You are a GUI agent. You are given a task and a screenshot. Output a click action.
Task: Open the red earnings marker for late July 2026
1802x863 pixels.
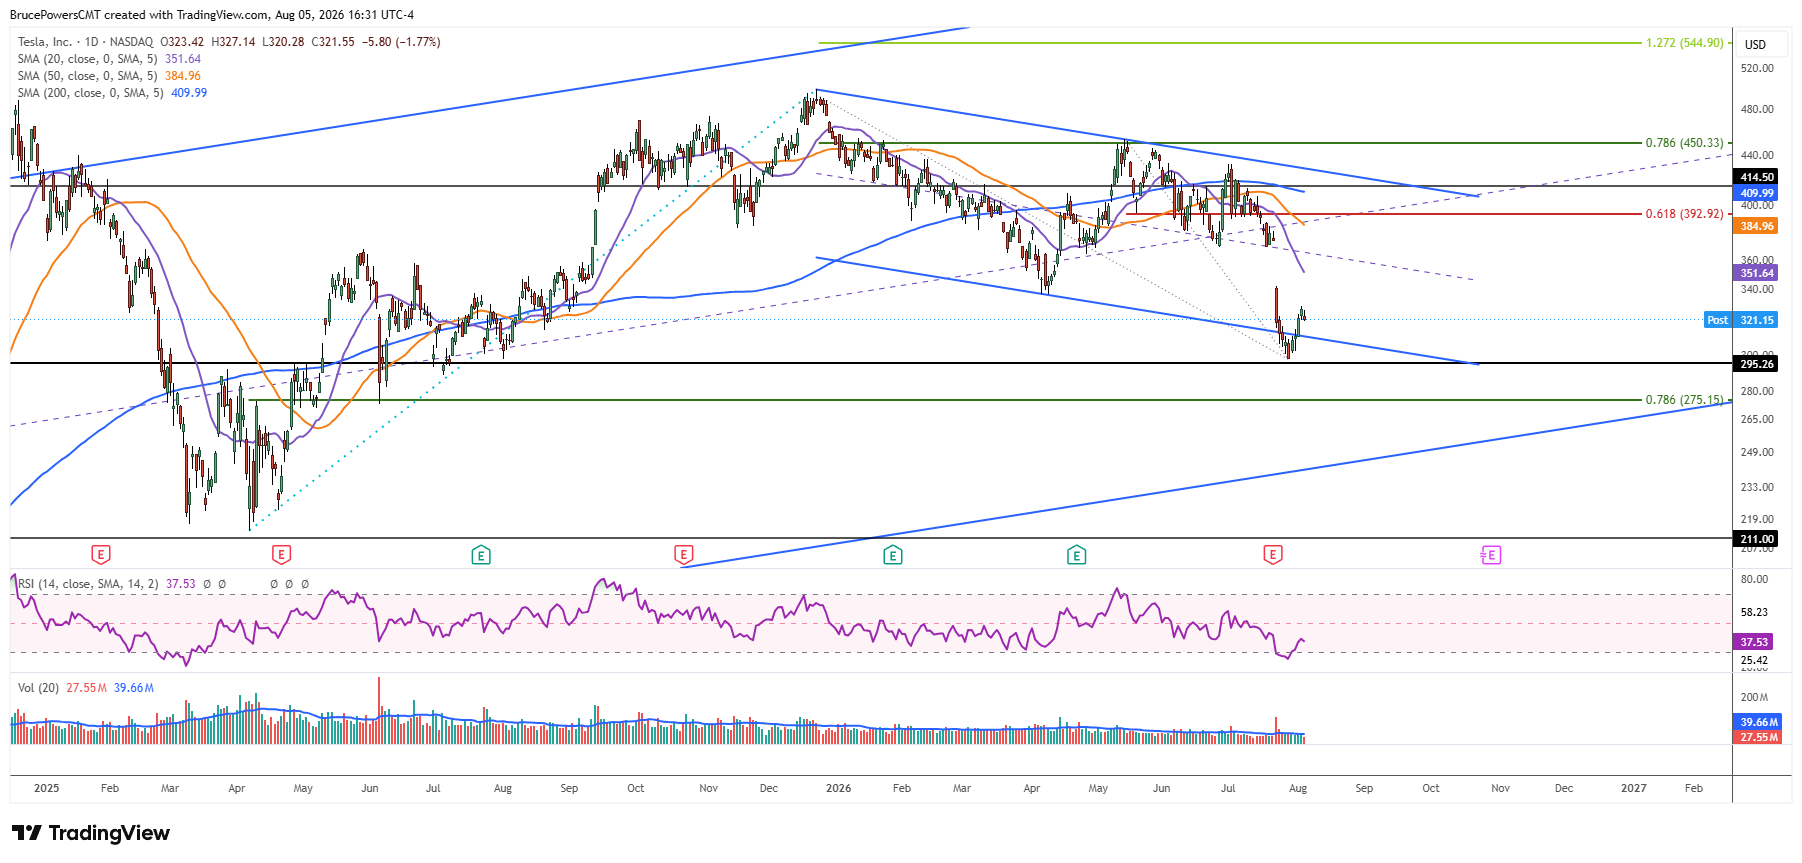click(x=1272, y=554)
